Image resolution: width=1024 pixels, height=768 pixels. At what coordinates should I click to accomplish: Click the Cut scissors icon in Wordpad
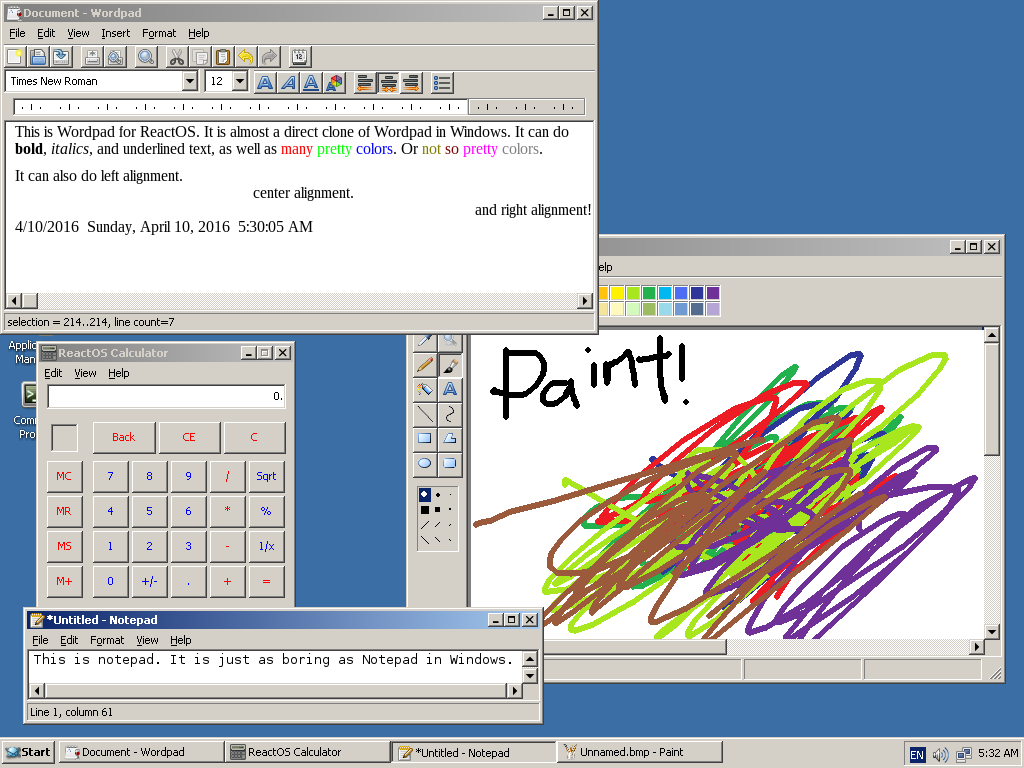coord(176,57)
